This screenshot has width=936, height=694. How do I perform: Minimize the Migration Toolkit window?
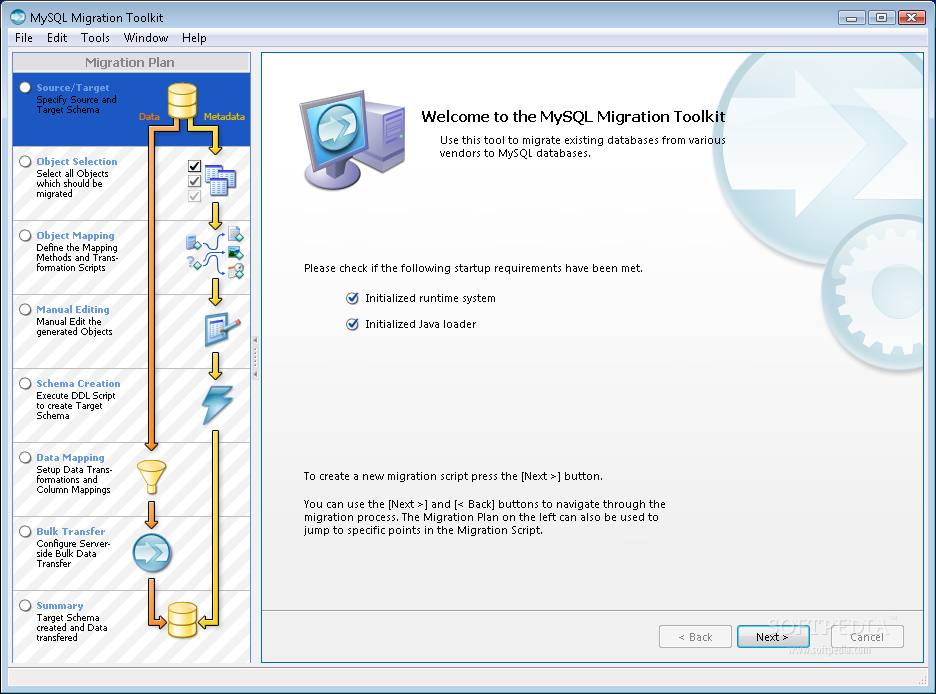click(852, 17)
